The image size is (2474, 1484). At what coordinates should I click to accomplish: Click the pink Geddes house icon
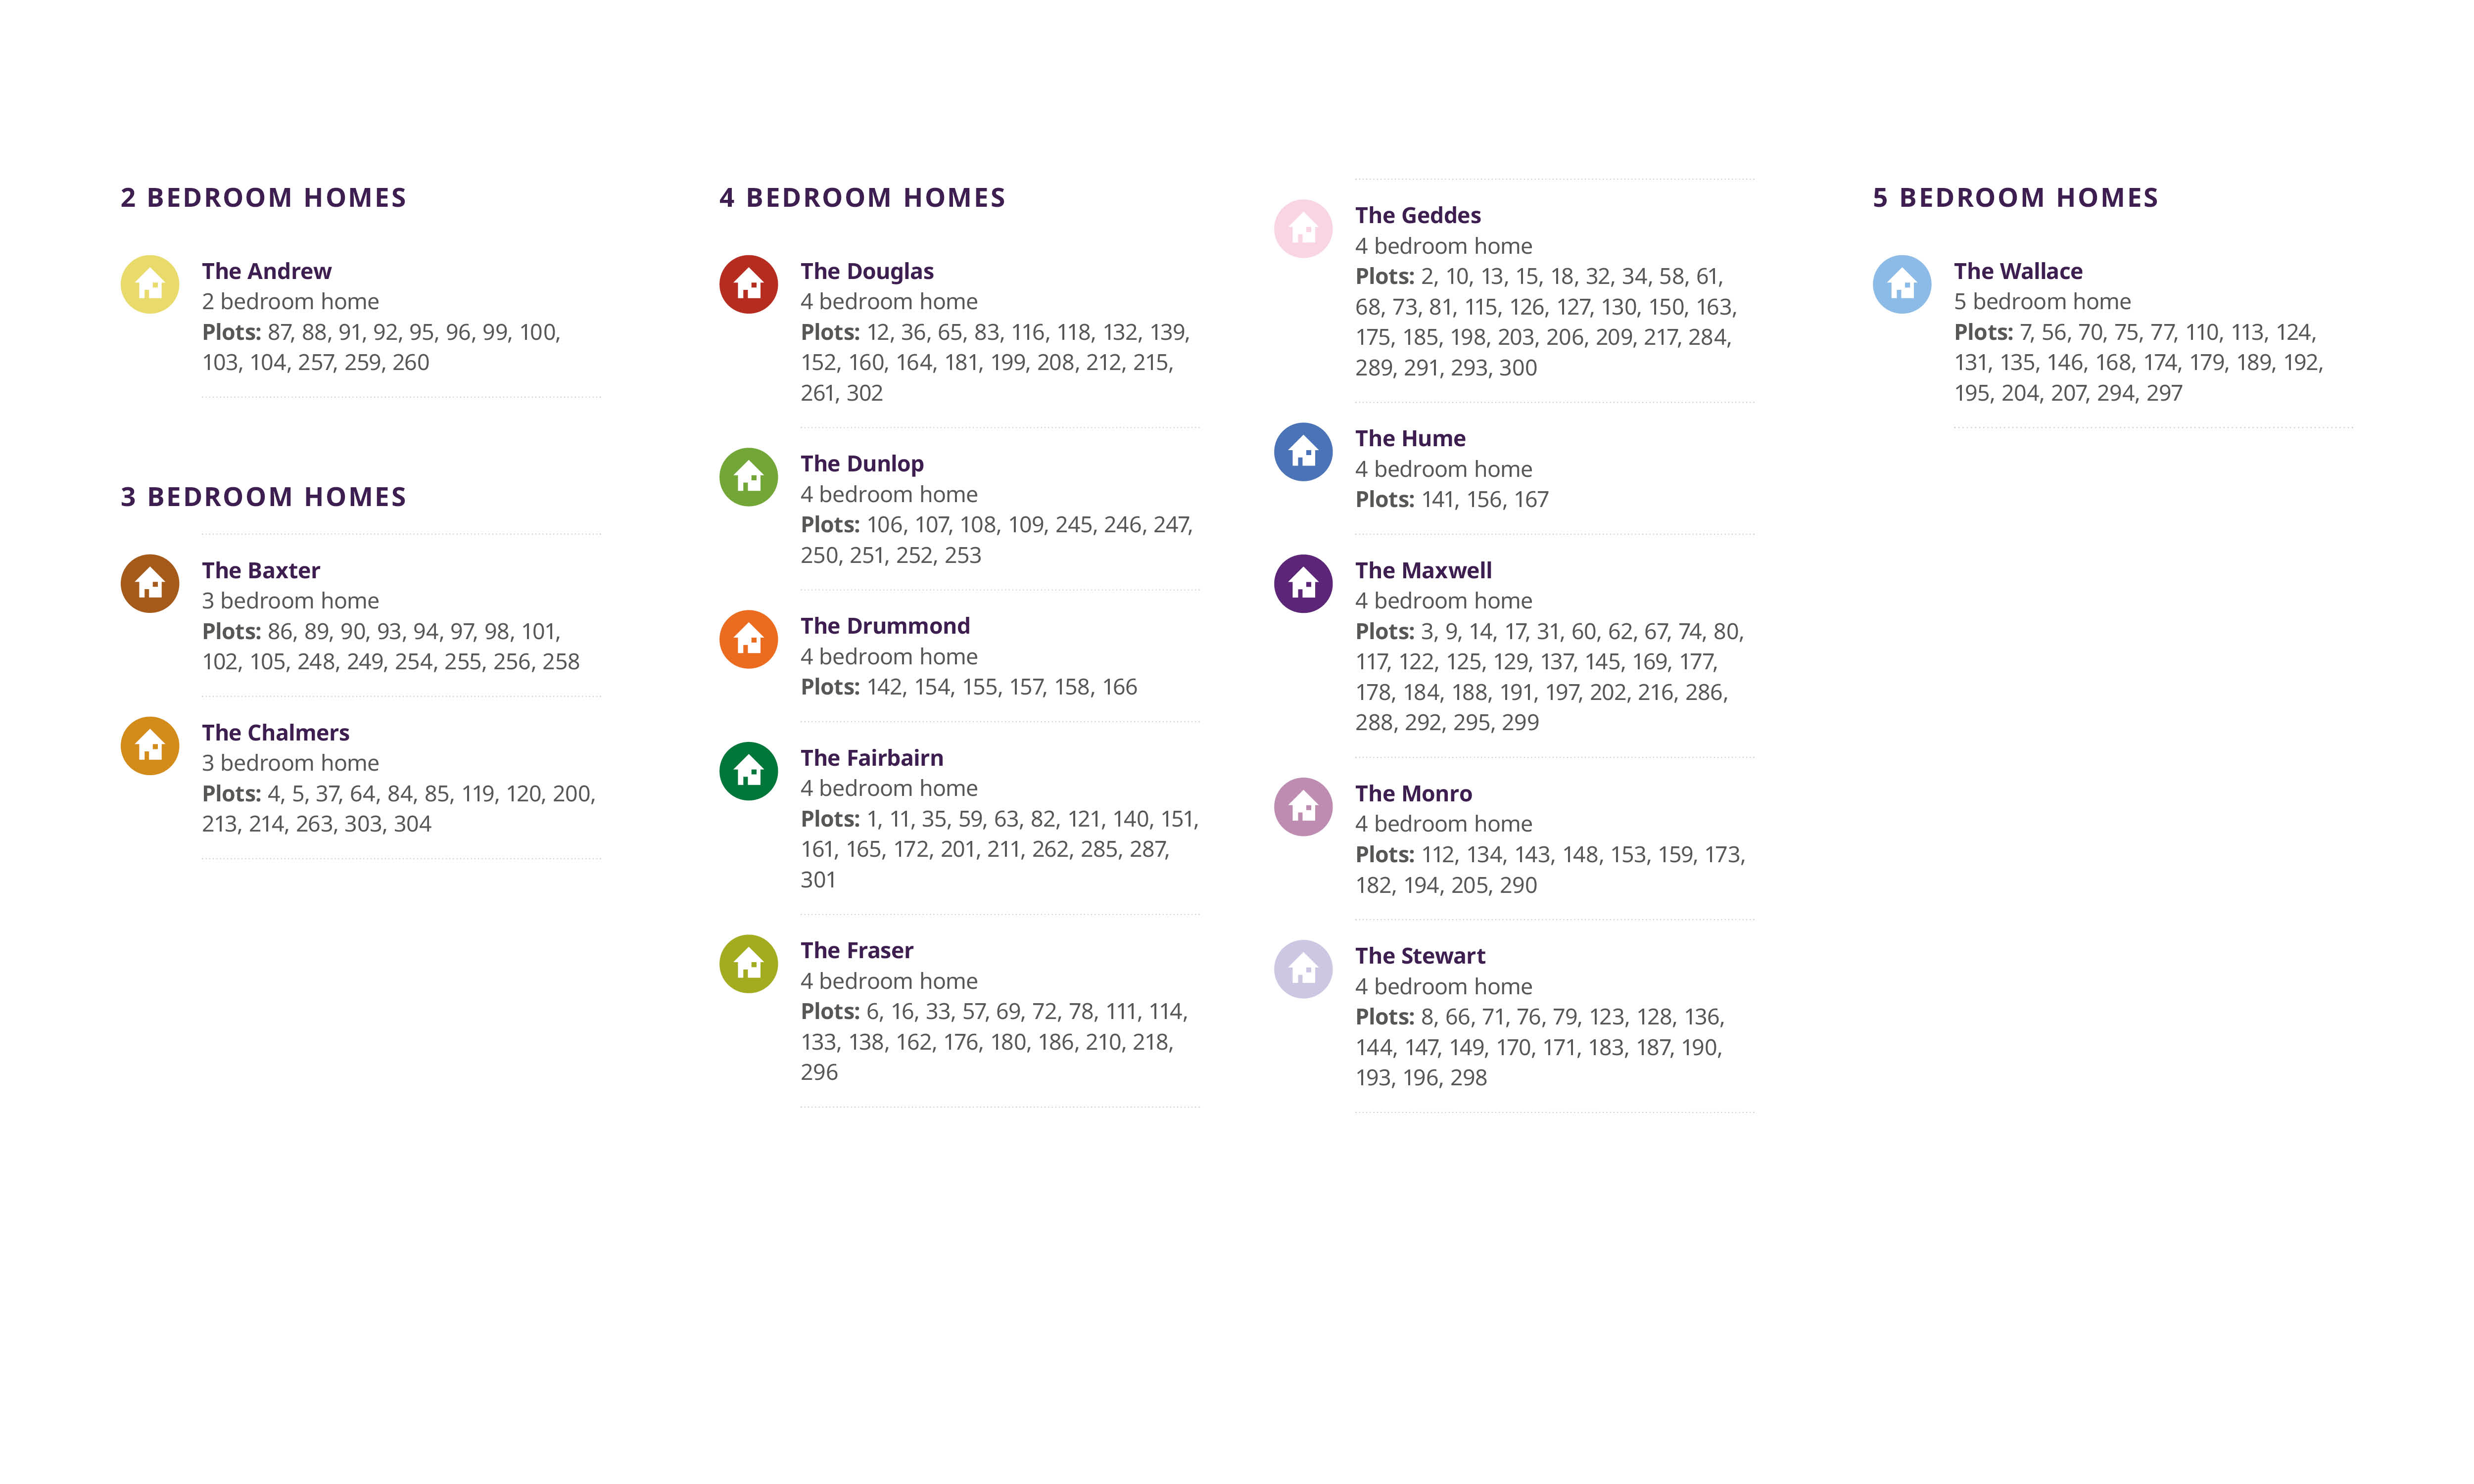pos(1303,229)
